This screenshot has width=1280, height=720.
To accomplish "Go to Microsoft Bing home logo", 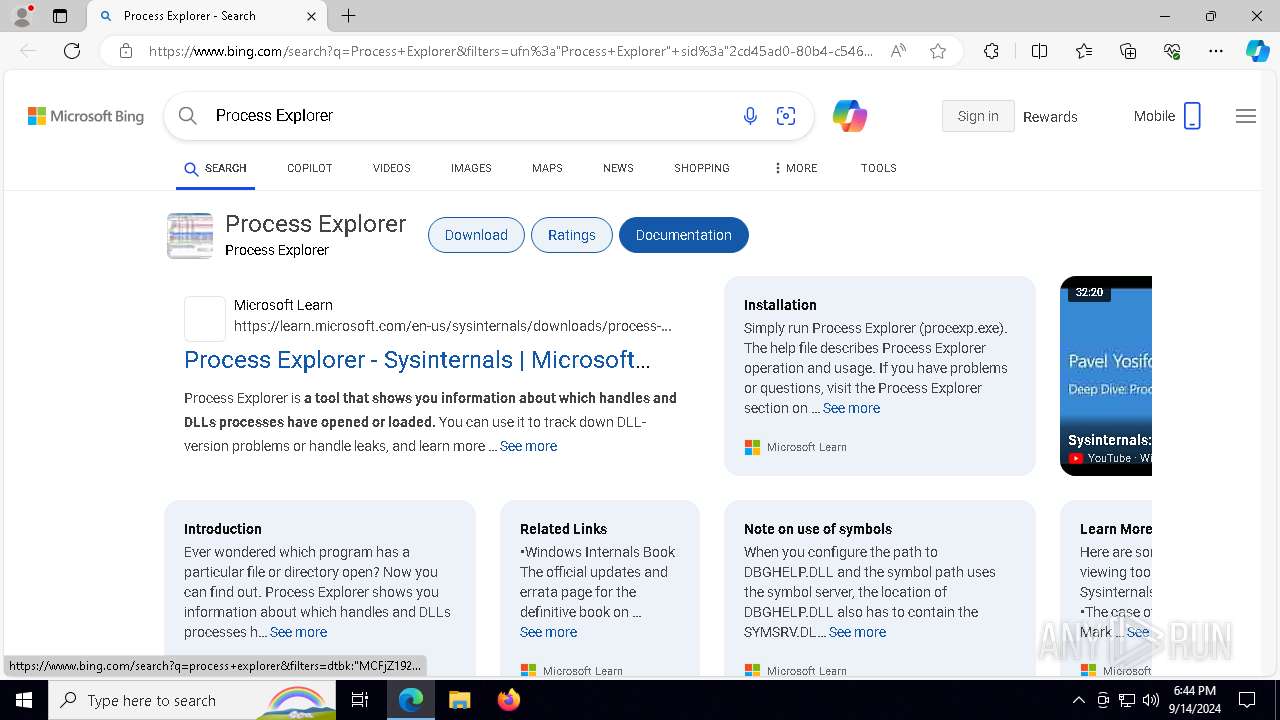I will [86, 116].
